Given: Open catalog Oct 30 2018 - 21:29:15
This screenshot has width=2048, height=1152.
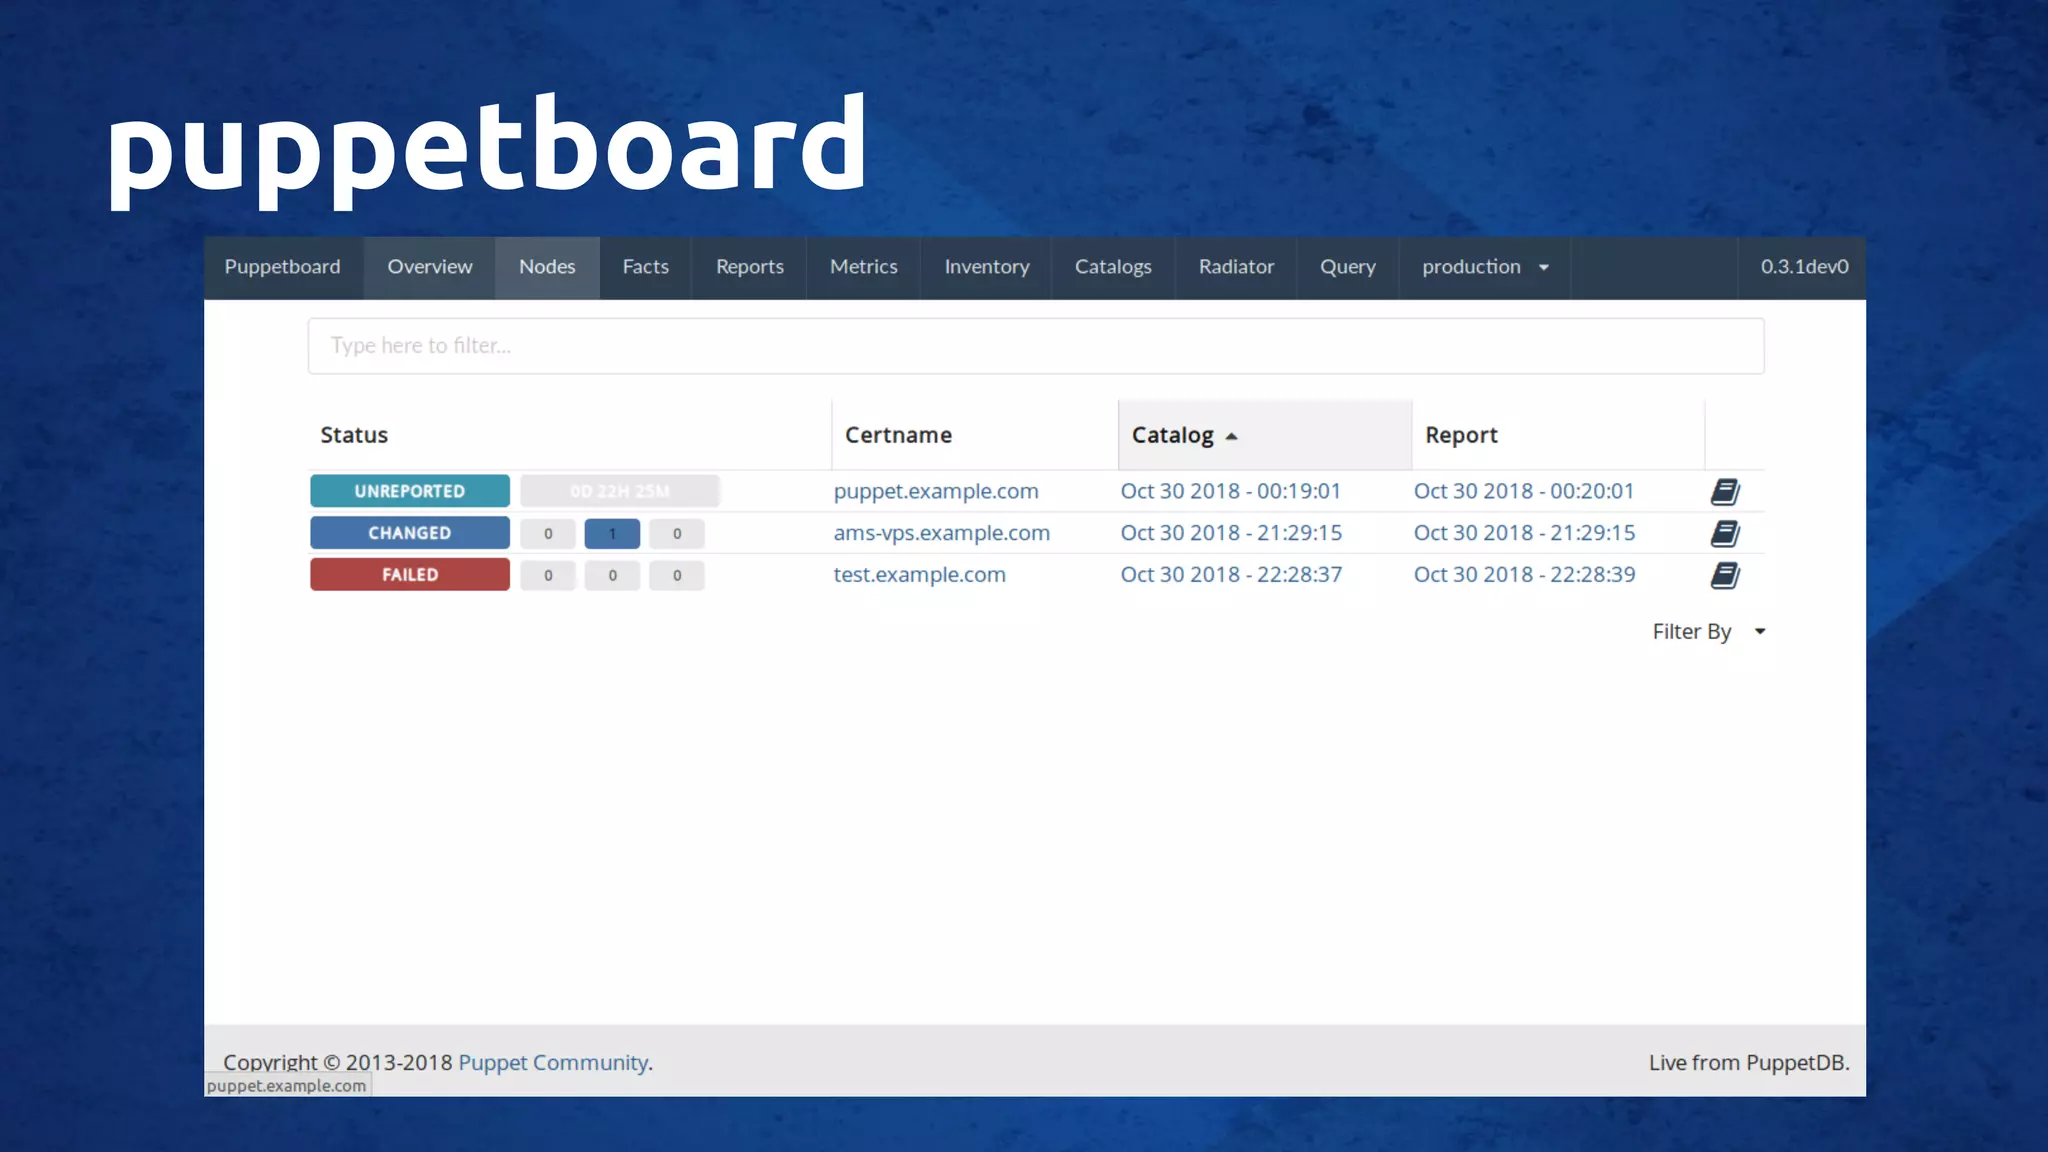Looking at the screenshot, I should [1231, 533].
